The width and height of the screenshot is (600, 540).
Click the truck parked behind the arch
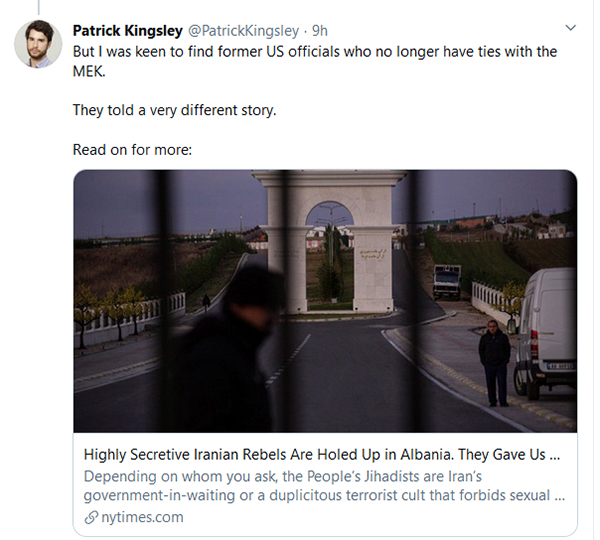[x=447, y=280]
